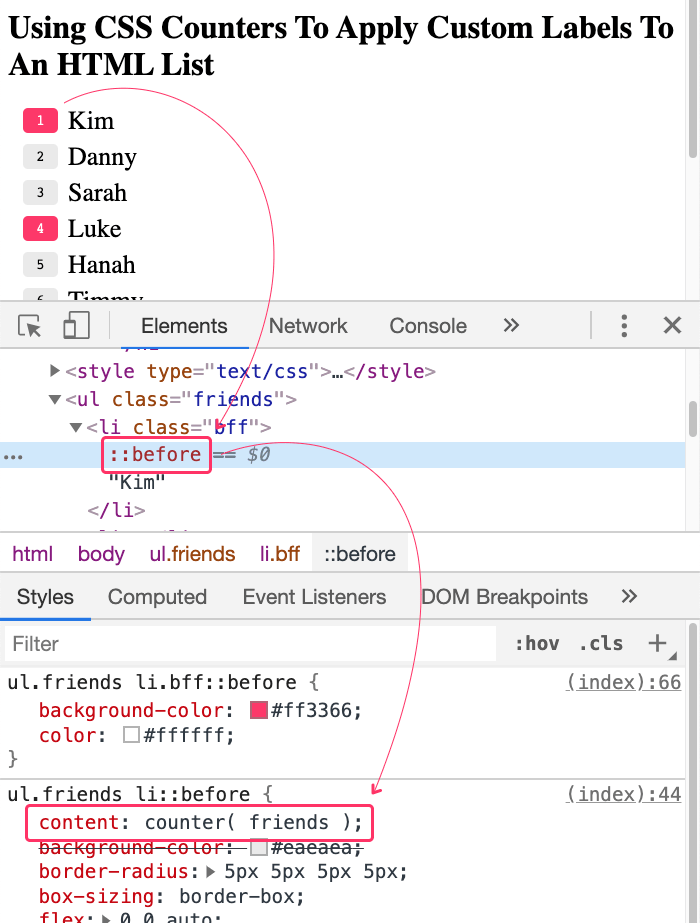Switch to the Console tab

(x=428, y=326)
